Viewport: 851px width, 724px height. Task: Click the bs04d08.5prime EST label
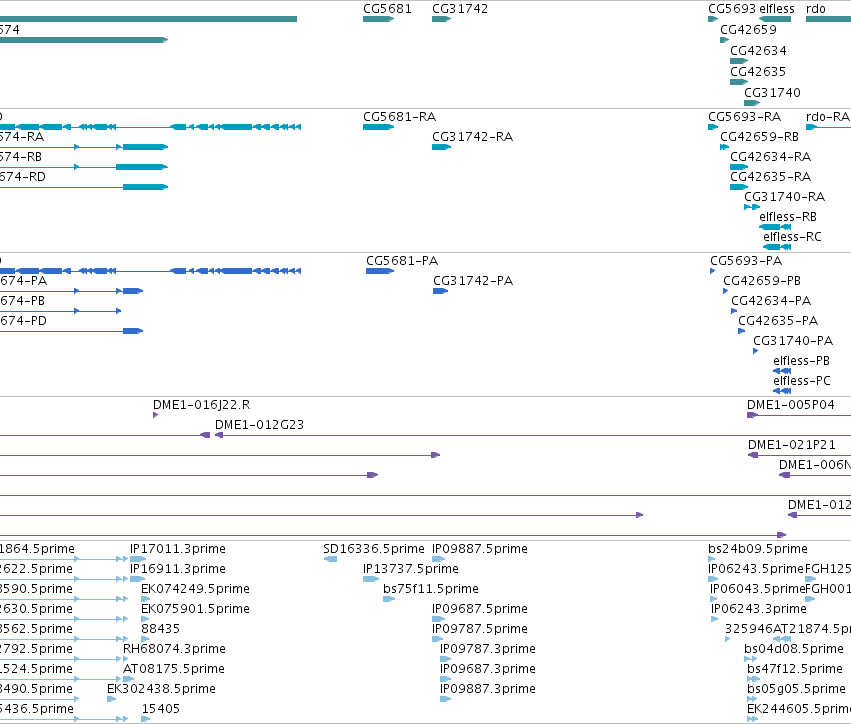pyautogui.click(x=793, y=649)
